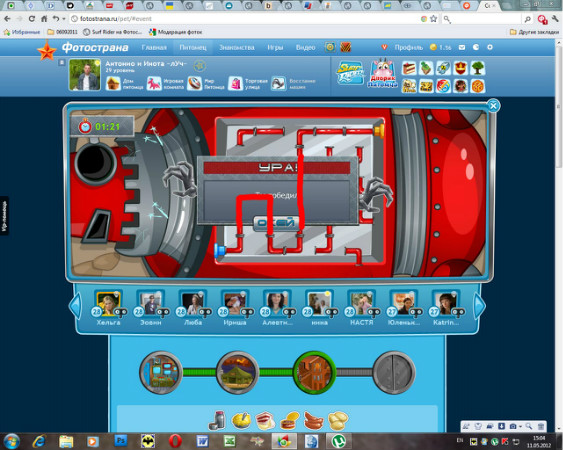Screen dimensions: 563x450
Task: Open Opera from the Windows taskbar
Action: [175, 441]
